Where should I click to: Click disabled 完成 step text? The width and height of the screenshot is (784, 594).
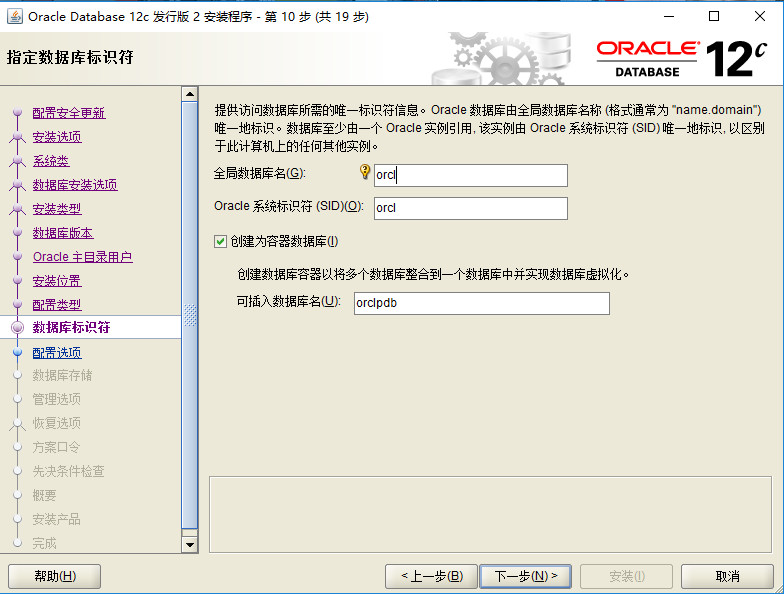[x=44, y=544]
